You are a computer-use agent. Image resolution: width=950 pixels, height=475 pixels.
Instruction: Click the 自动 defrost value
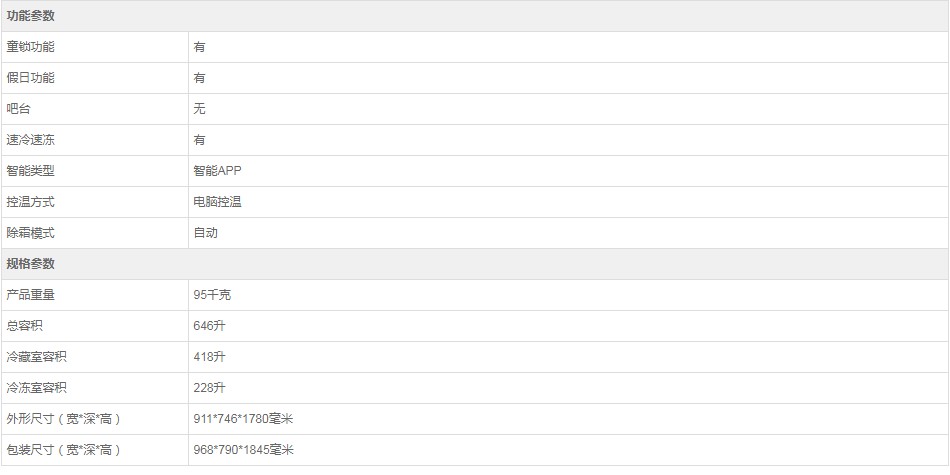(x=205, y=233)
